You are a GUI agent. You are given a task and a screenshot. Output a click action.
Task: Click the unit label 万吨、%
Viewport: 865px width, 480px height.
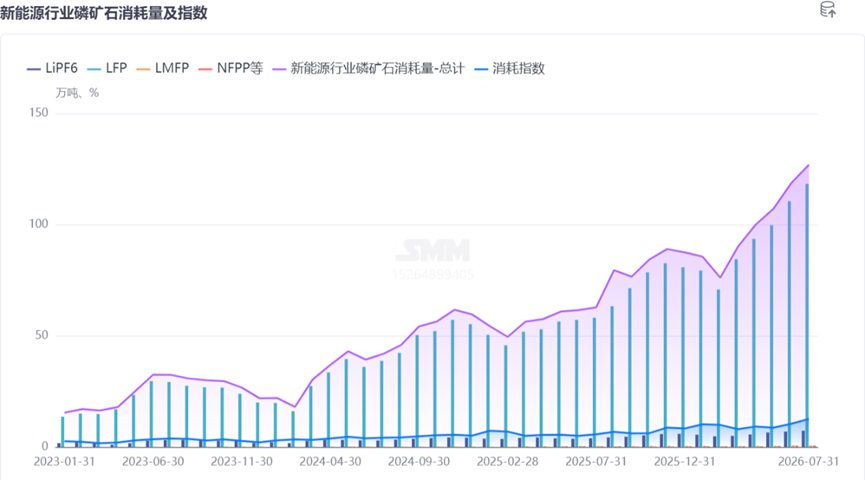point(77,93)
